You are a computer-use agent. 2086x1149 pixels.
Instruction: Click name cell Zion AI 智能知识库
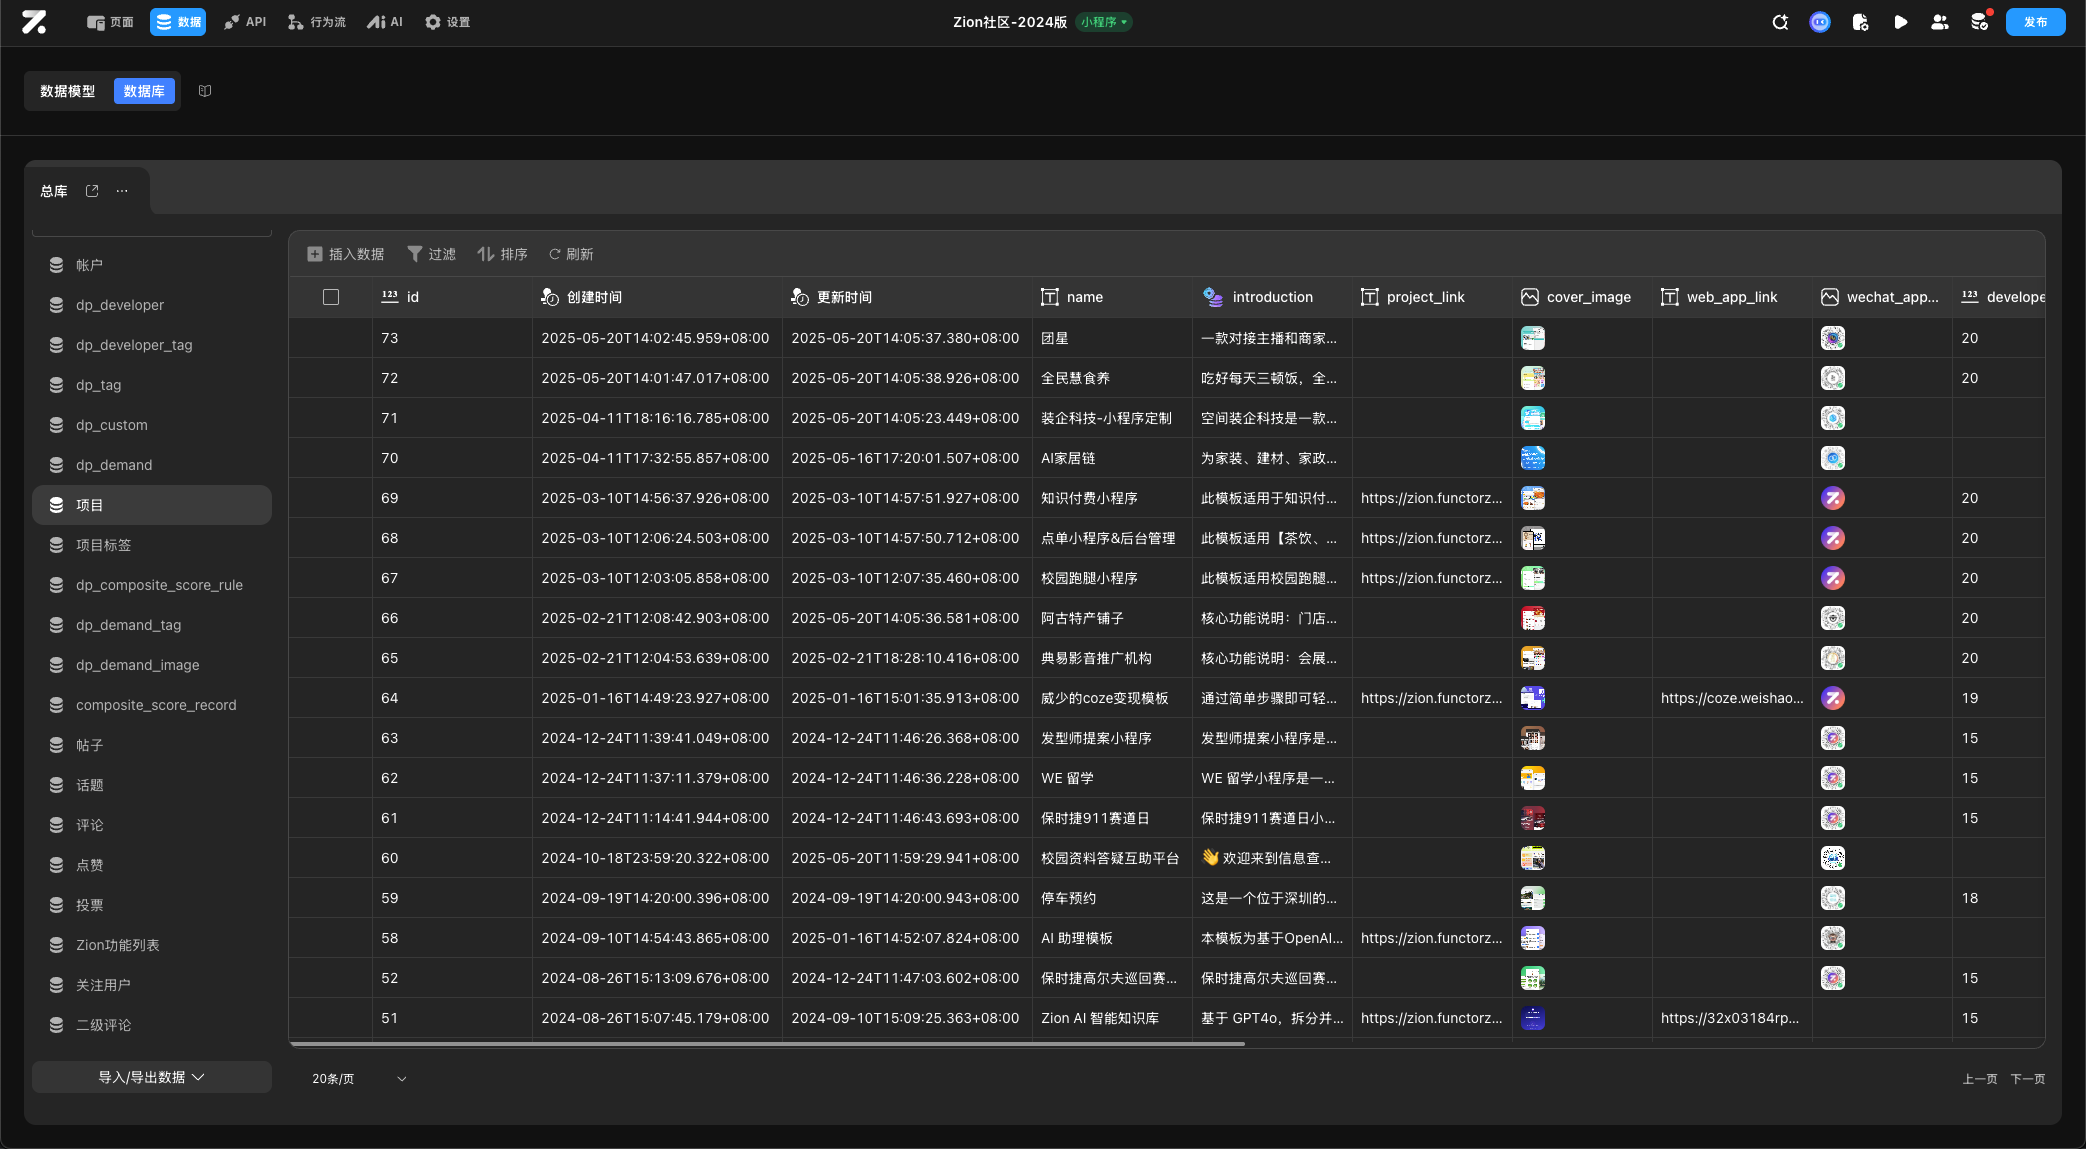click(x=1112, y=1018)
